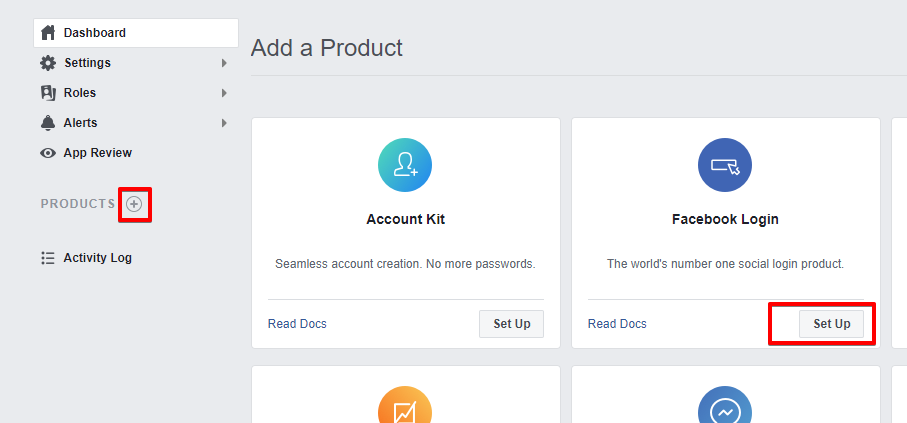Click the Add a Product heading

327,47
